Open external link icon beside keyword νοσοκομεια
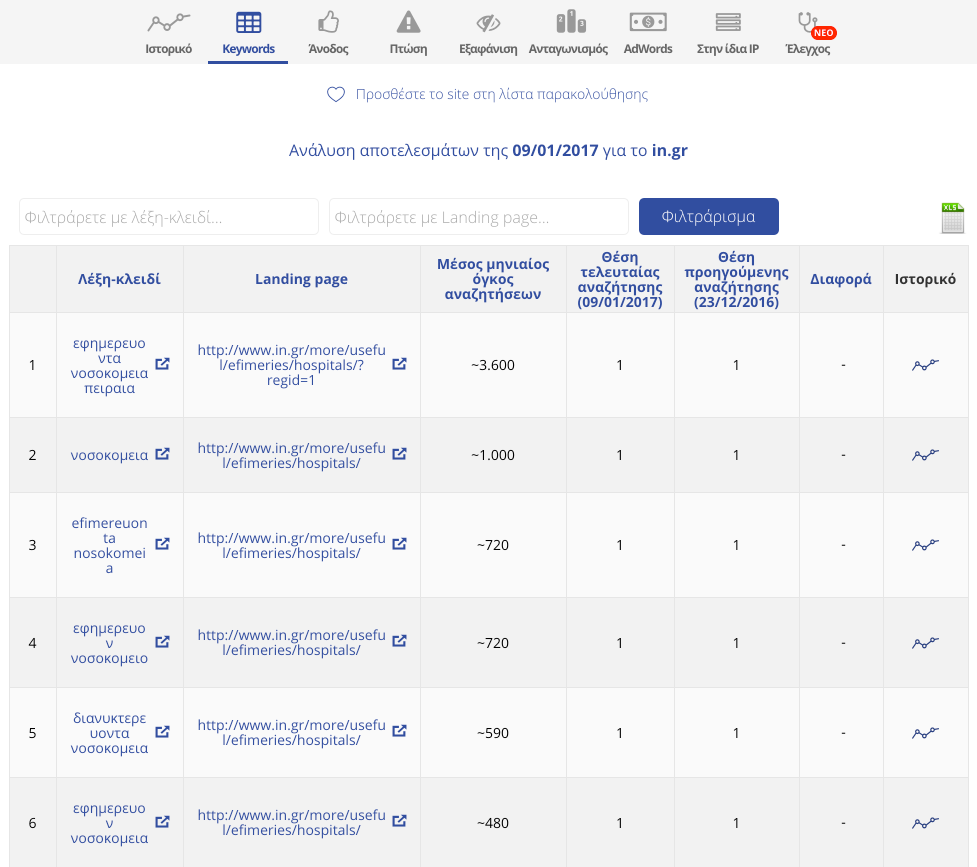This screenshot has height=867, width=977. click(x=163, y=454)
